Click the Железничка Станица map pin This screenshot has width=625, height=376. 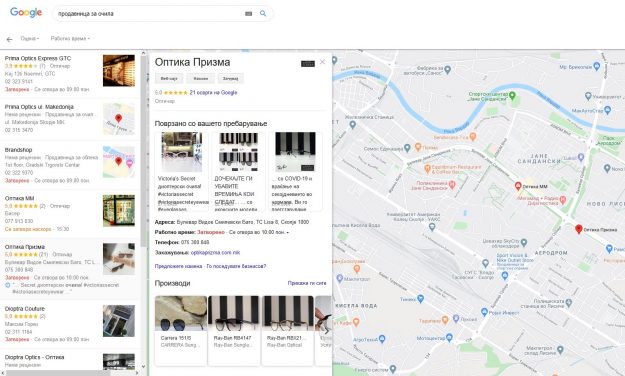(x=352, y=124)
